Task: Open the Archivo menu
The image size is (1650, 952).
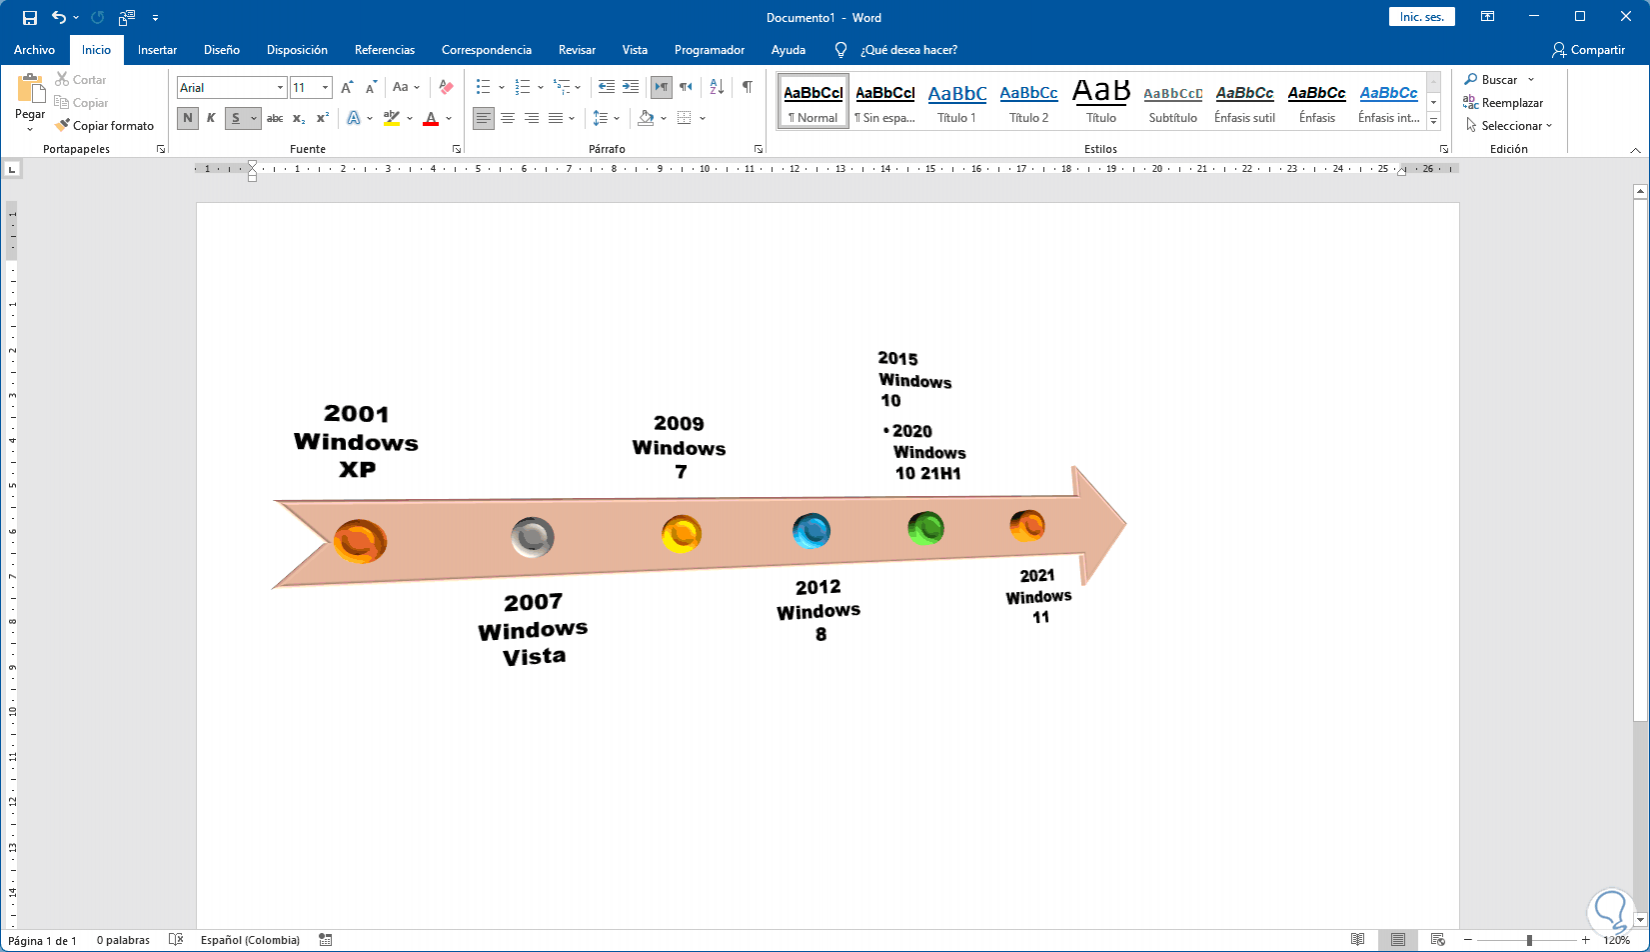Action: click(34, 50)
